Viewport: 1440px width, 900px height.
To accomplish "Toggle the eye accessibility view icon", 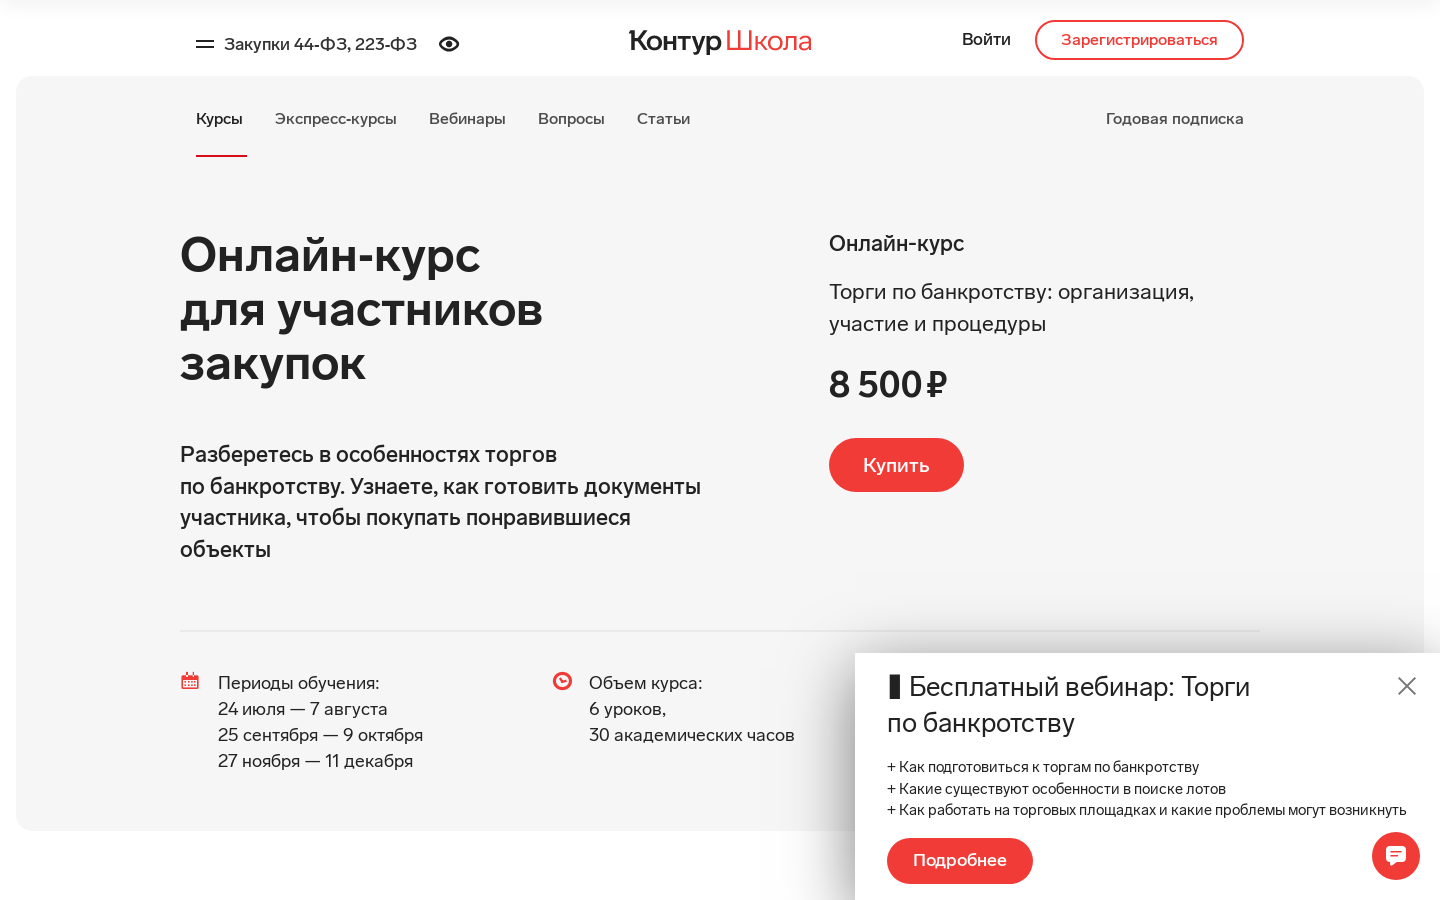I will (449, 44).
